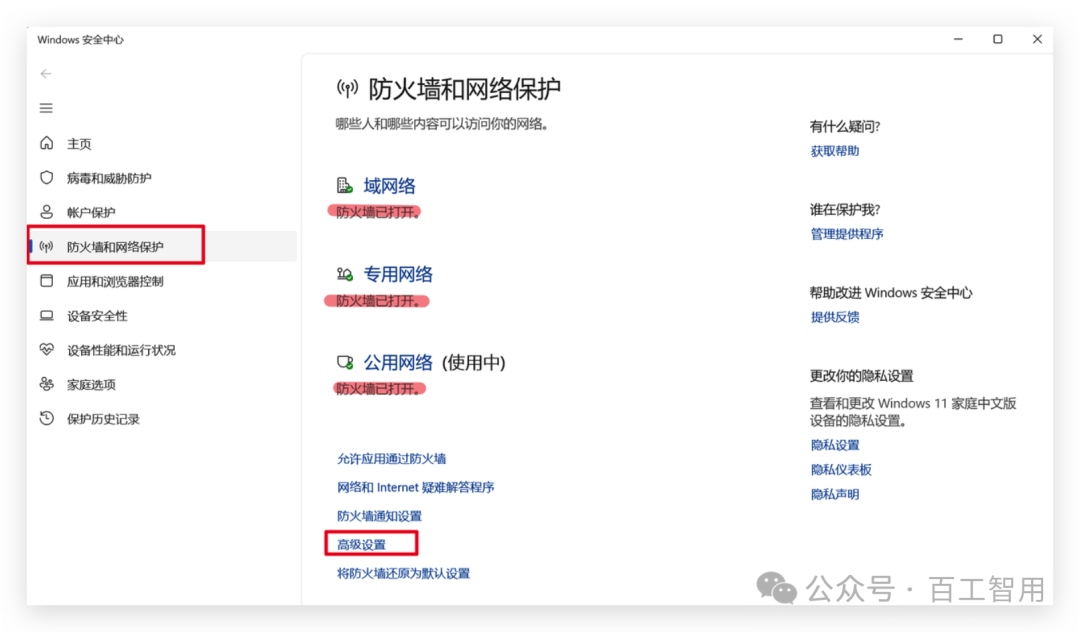Click the 主页 home icon
This screenshot has height=632, width=1080.
pos(46,143)
